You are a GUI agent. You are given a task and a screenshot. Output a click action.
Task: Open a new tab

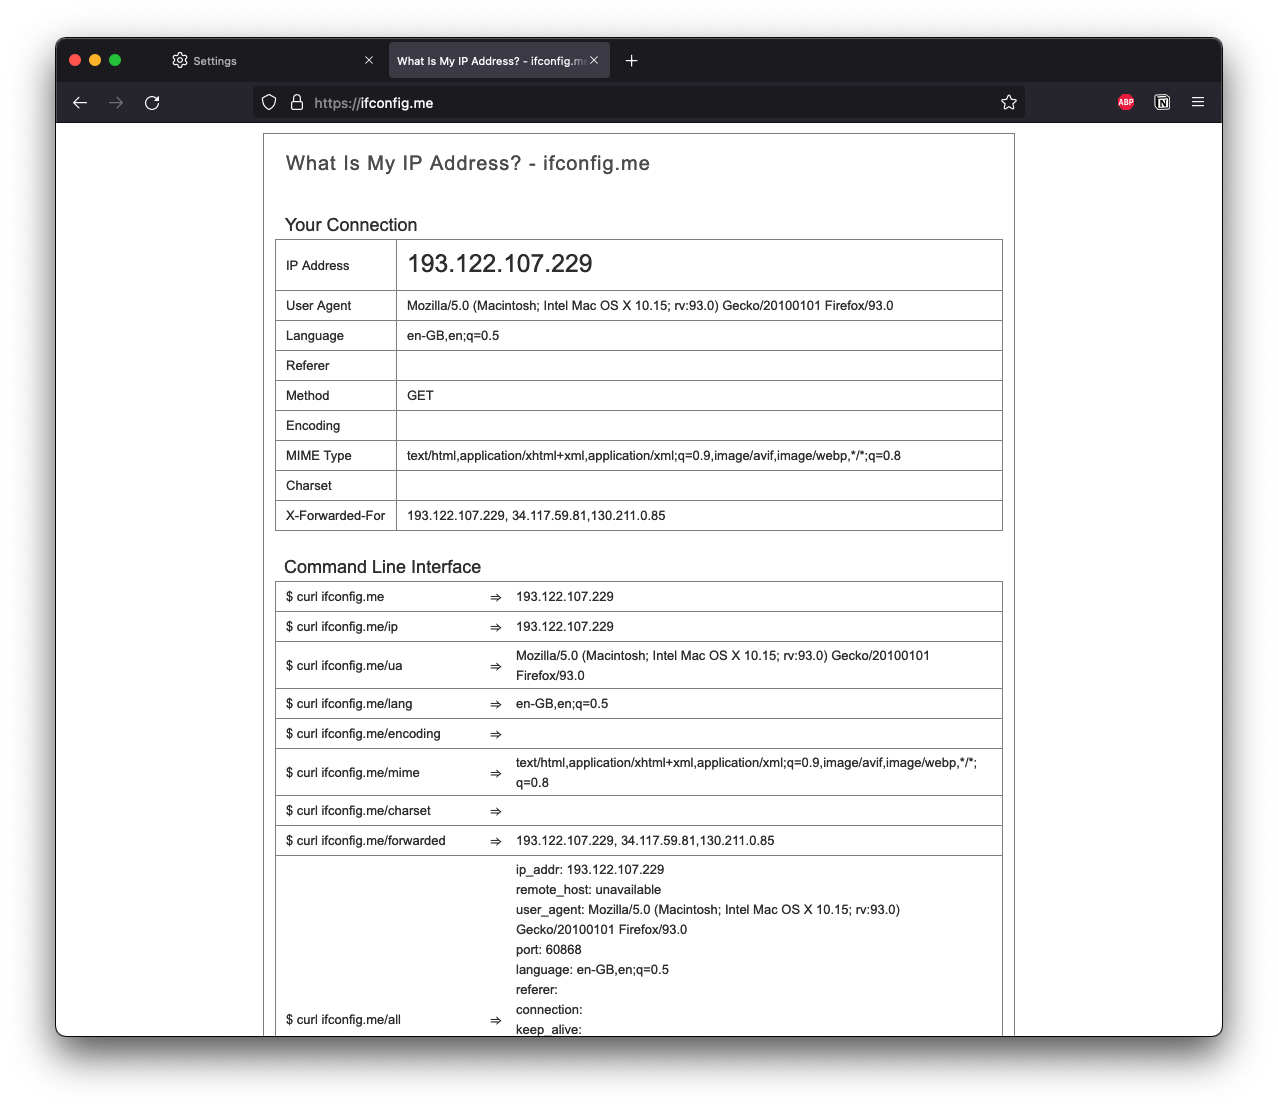point(631,61)
